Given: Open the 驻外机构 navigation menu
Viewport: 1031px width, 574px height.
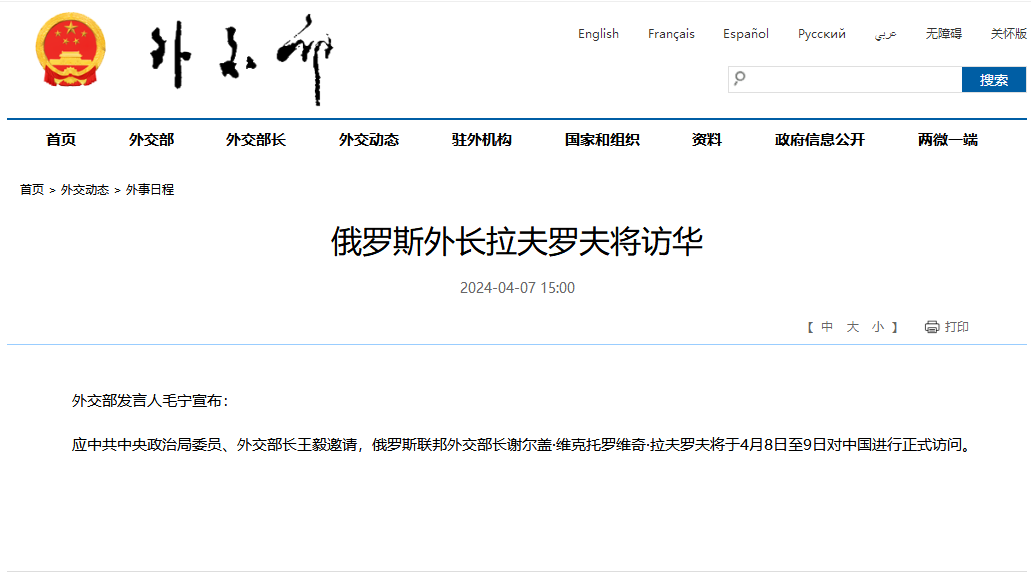Looking at the screenshot, I should pyautogui.click(x=482, y=140).
